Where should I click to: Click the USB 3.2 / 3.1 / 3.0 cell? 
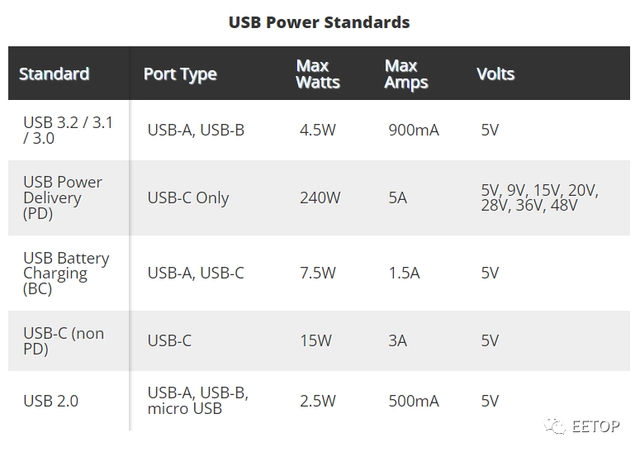(68, 130)
